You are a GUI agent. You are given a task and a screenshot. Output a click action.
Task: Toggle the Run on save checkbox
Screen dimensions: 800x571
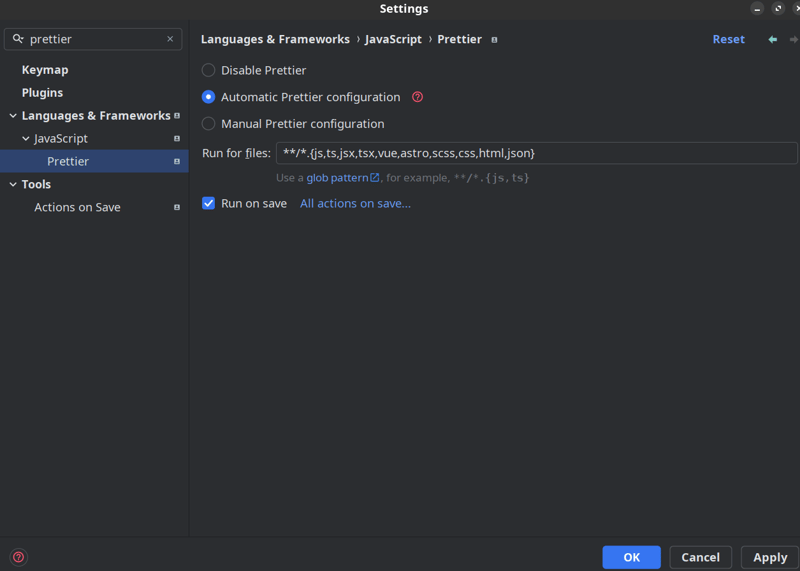208,203
